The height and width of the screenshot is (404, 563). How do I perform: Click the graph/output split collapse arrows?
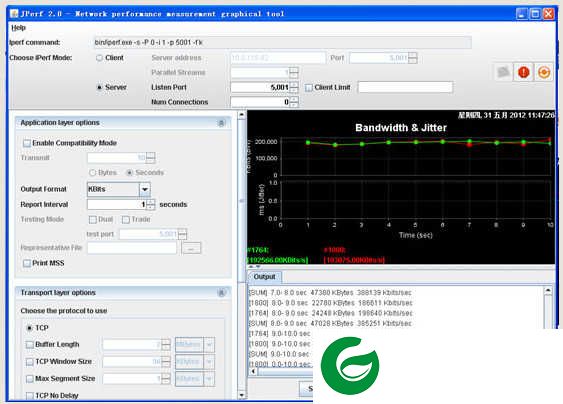[255, 267]
